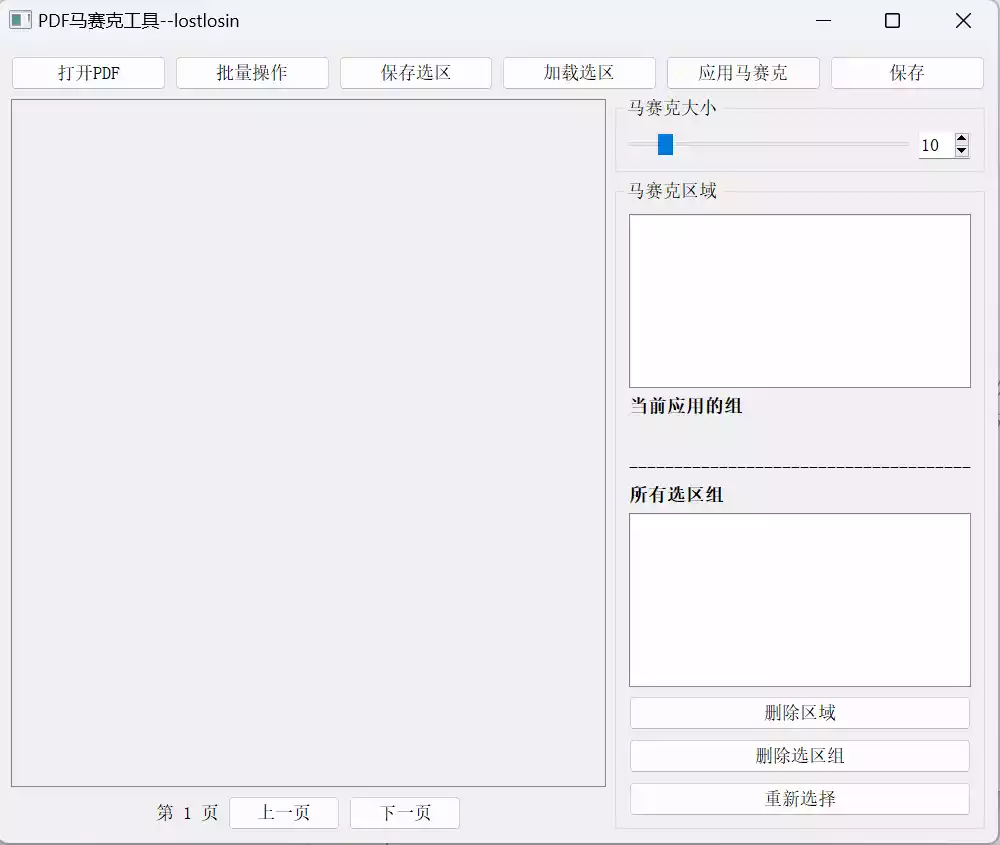Click inside the 马赛克区域 list panel

(x=799, y=300)
